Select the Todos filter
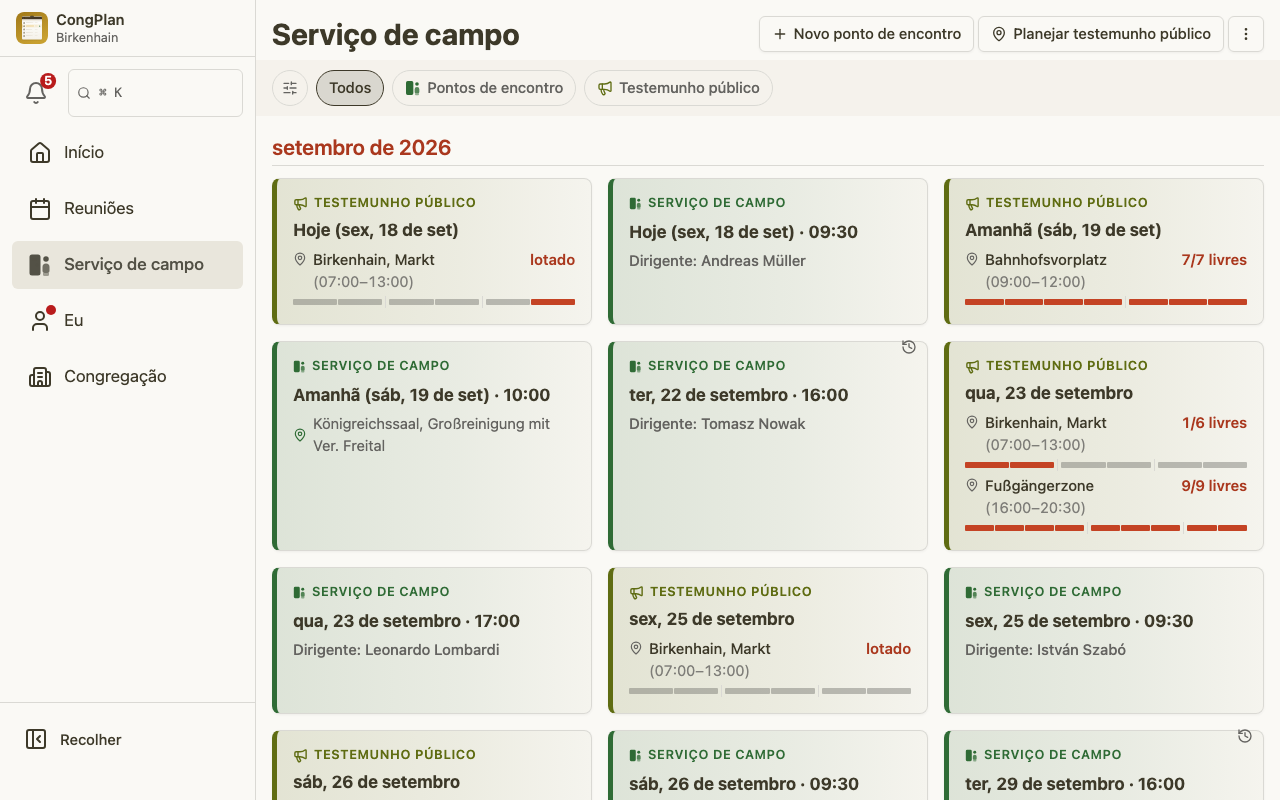Image resolution: width=1280 pixels, height=800 pixels. (x=350, y=88)
